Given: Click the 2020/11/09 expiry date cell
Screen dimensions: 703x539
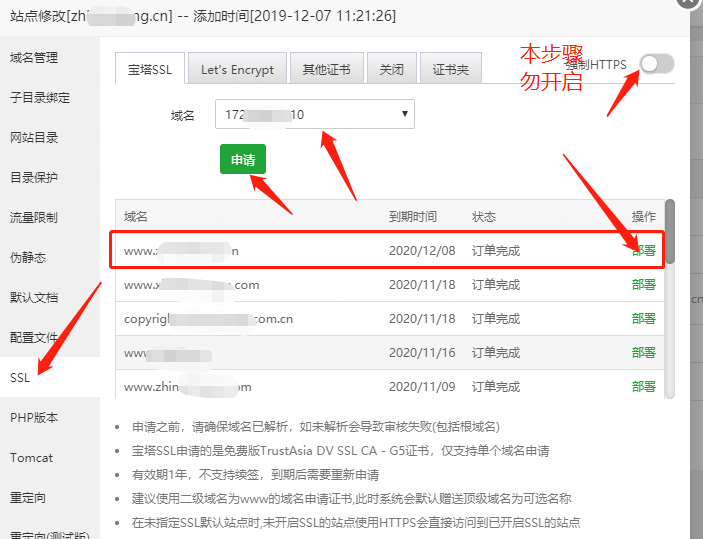Looking at the screenshot, I should click(x=422, y=386).
